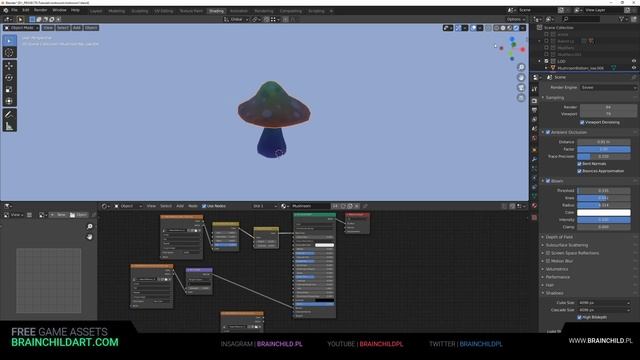Select the Annotate tool
Viewport: 640px width, 360px height.
click(x=9, y=115)
